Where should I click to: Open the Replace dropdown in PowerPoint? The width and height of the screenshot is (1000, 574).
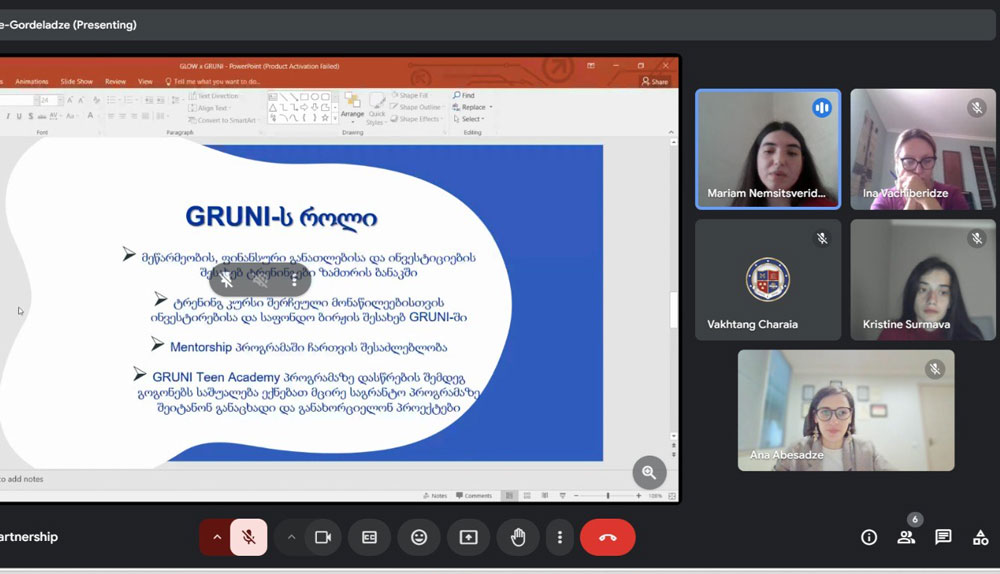click(474, 107)
